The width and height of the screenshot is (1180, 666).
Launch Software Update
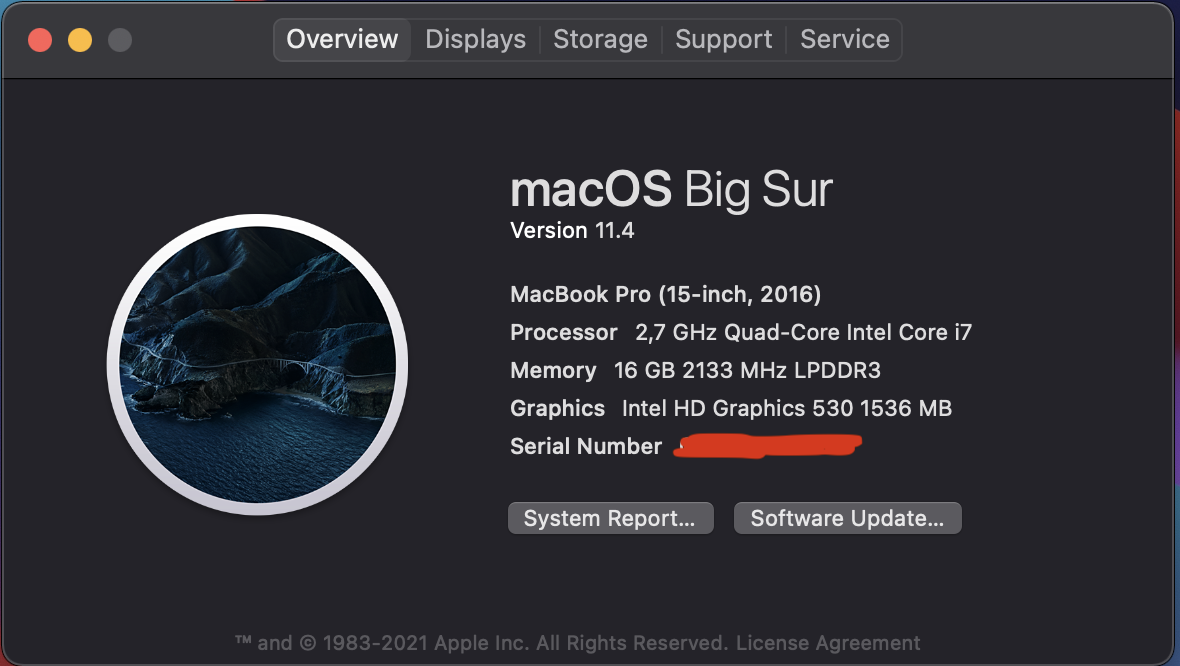847,518
